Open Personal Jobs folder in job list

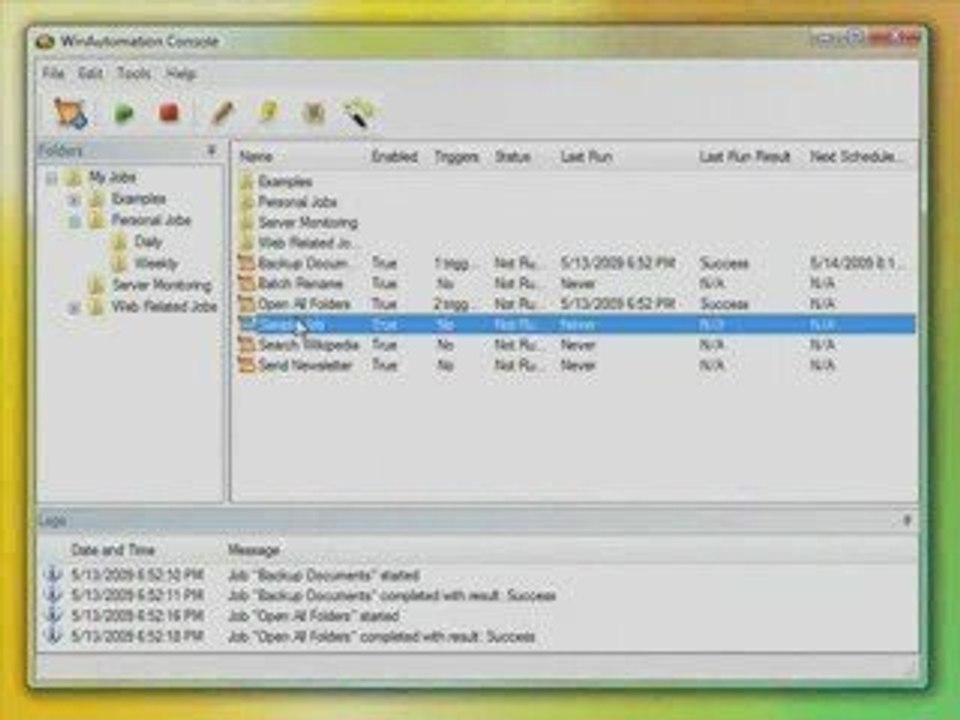pyautogui.click(x=298, y=202)
